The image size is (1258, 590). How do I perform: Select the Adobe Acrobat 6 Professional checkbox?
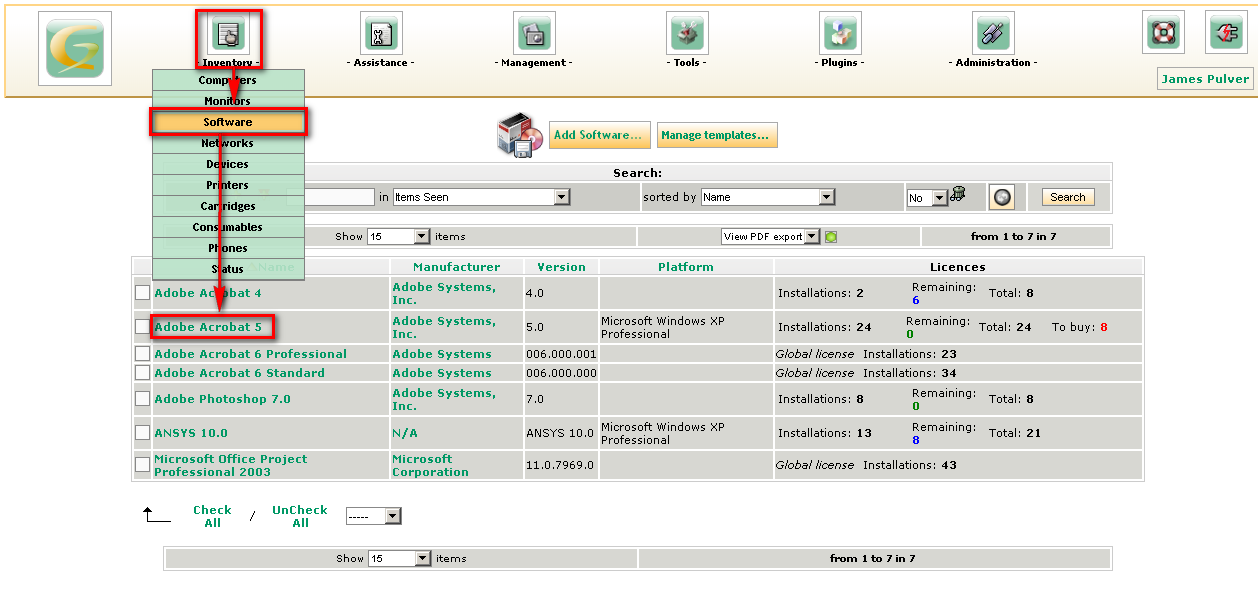(x=142, y=354)
